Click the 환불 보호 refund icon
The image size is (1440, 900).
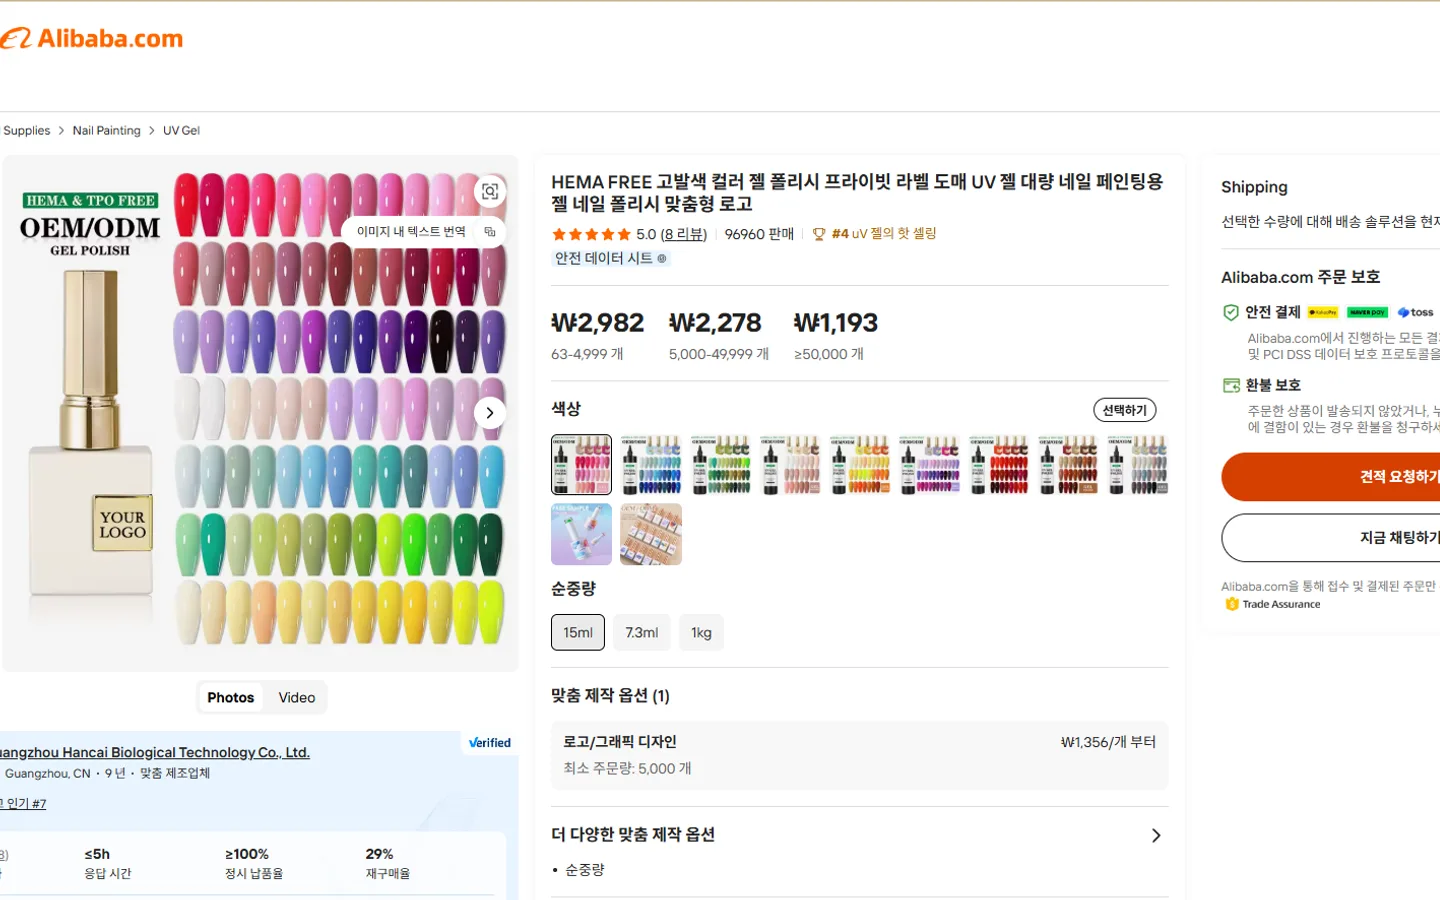click(1231, 386)
